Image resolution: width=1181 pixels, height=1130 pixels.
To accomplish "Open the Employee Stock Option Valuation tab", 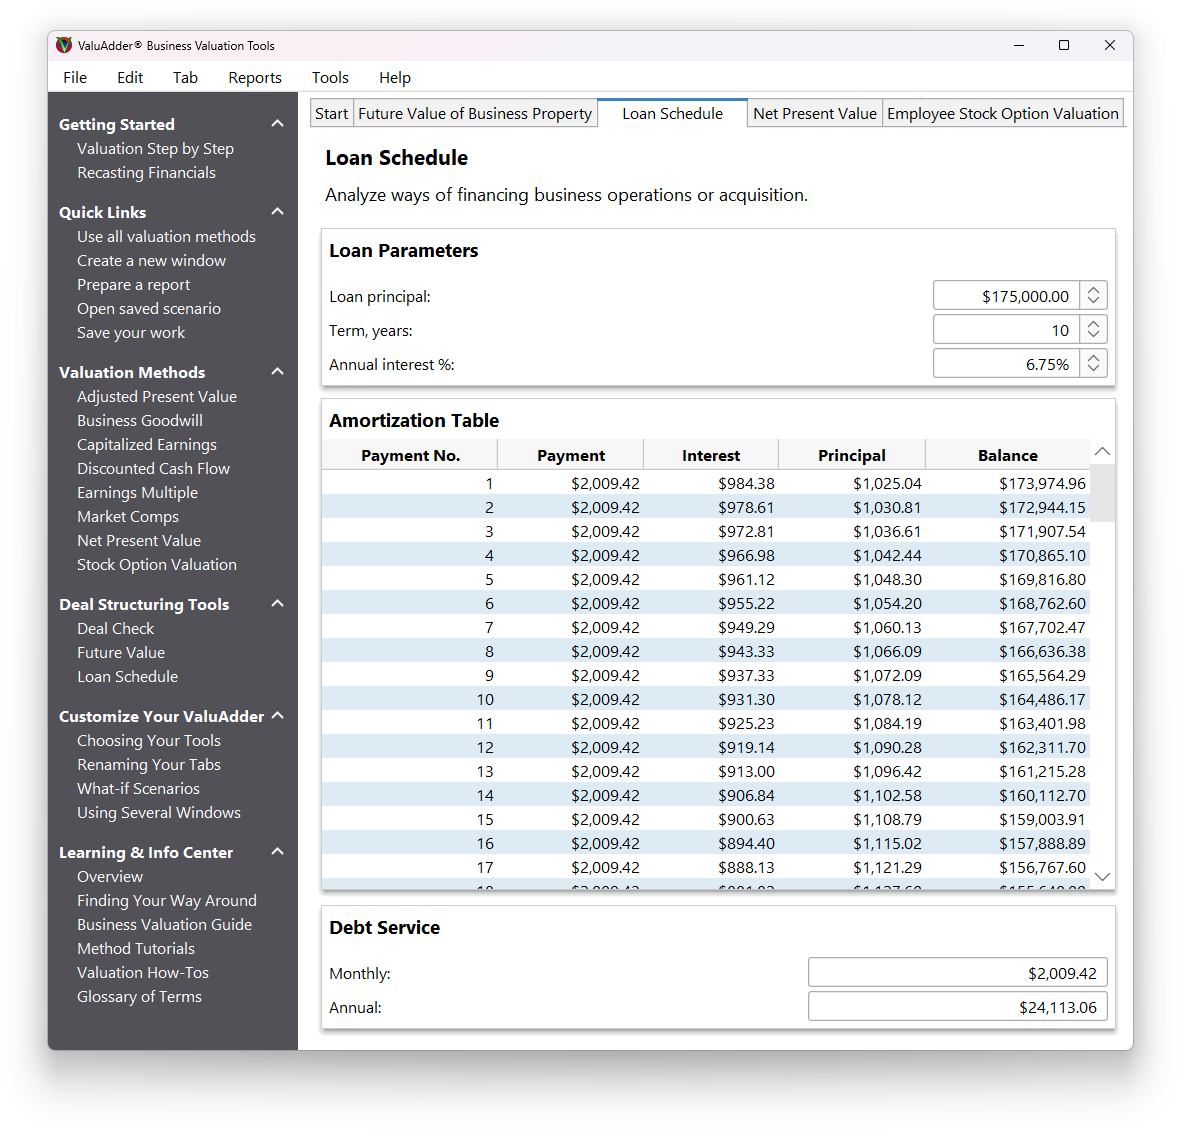I will coord(1002,114).
